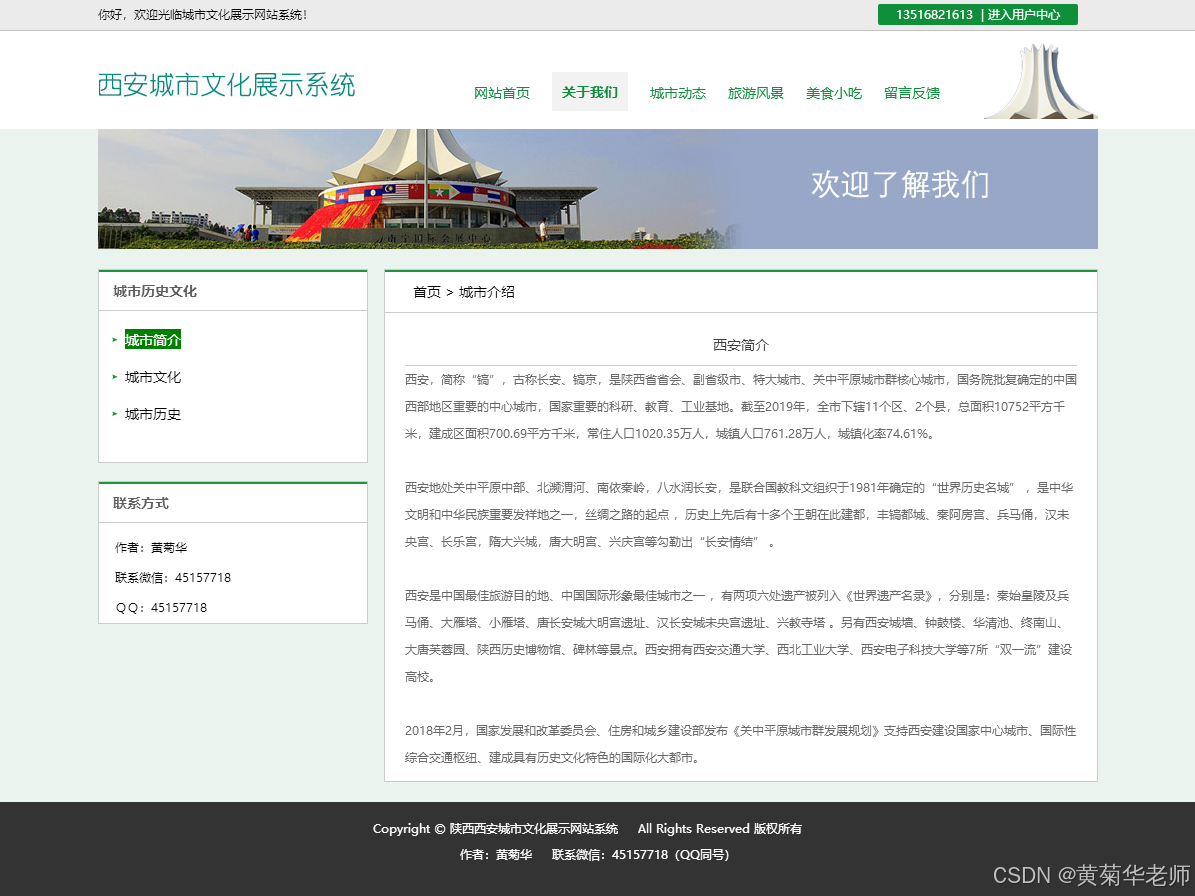Image resolution: width=1195 pixels, height=896 pixels.
Task: Click the paragraph starting with 2018年2月
Action: coord(740,744)
